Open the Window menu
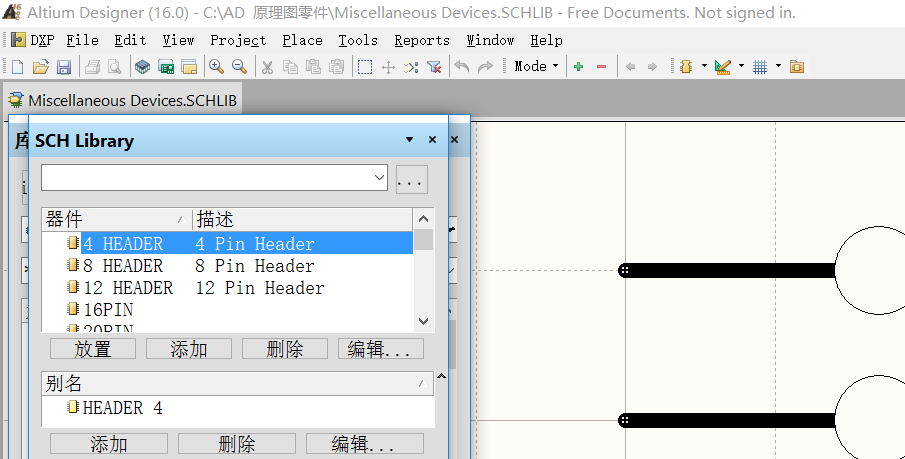 coord(490,40)
